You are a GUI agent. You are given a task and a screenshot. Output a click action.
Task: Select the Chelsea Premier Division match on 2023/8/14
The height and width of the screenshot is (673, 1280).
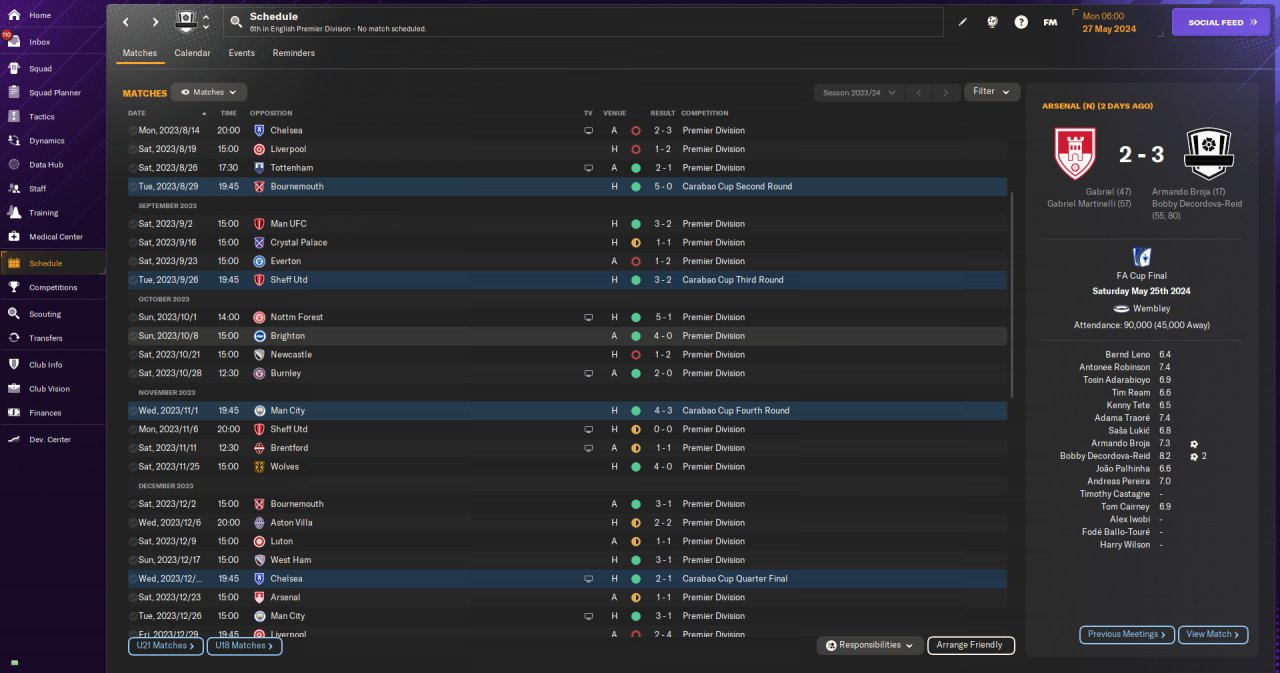[567, 130]
